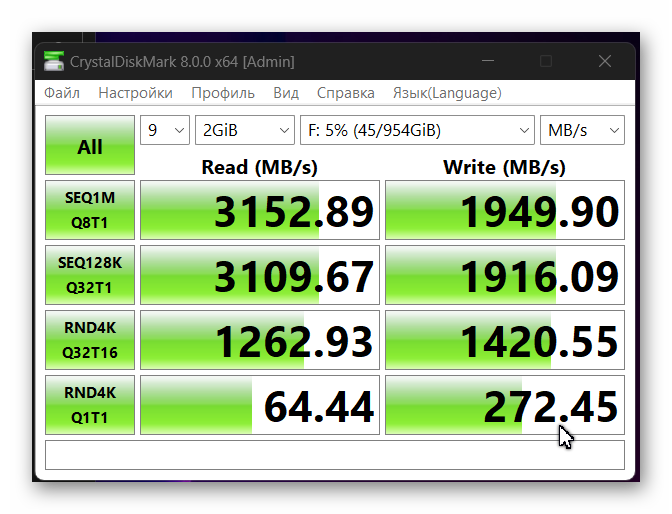Open the Профиль menu
672x514 pixels.
[223, 93]
